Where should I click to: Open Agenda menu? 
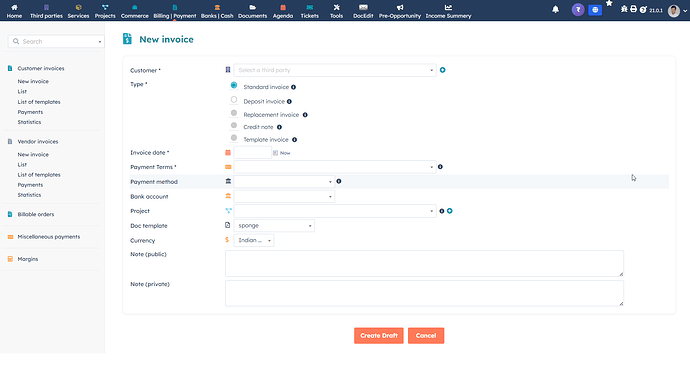(283, 11)
